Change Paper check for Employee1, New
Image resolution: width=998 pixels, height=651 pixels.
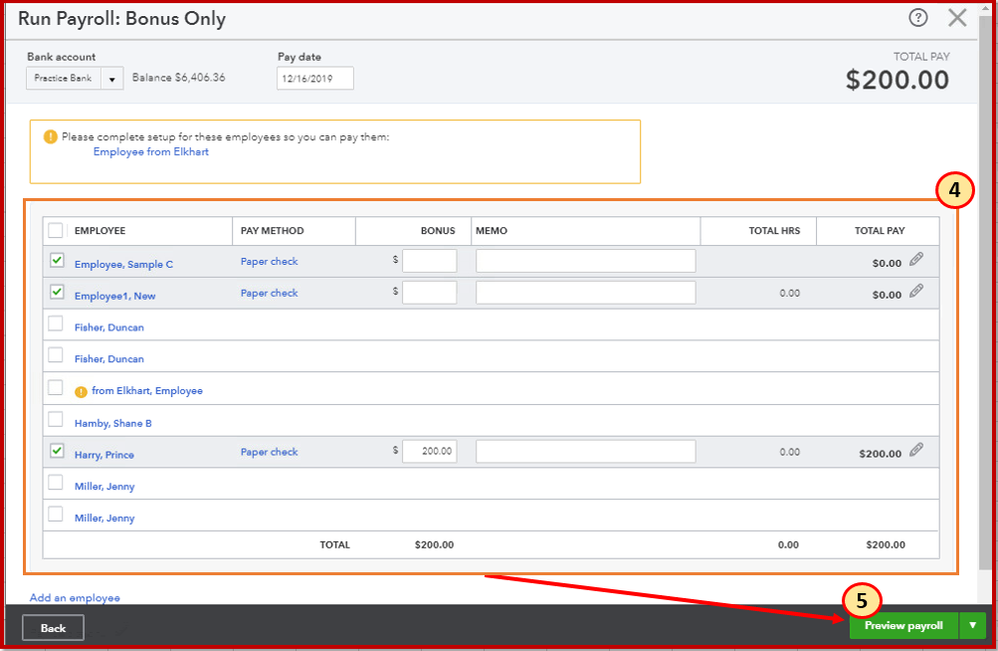269,293
